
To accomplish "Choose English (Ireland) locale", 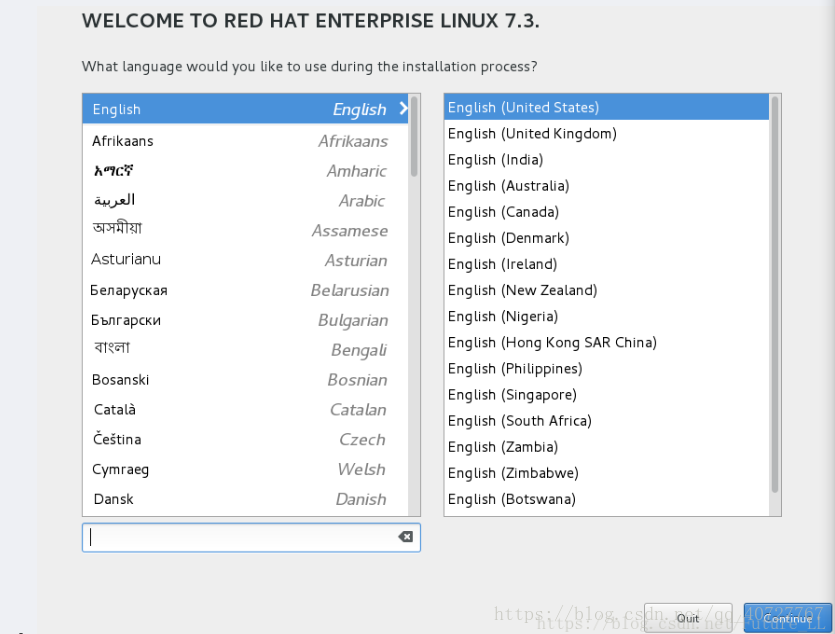I will [x=607, y=264].
